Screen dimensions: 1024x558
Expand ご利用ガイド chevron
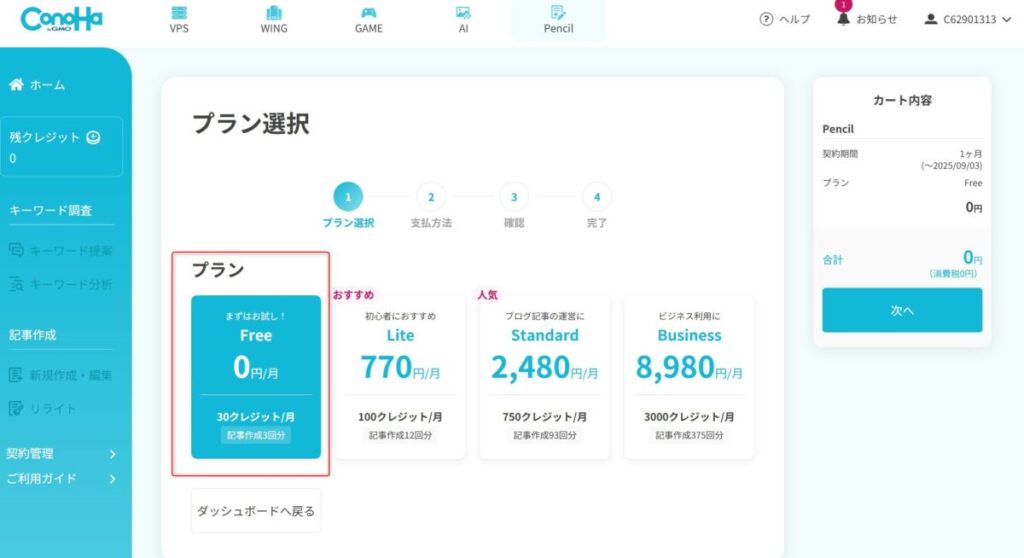[x=112, y=479]
